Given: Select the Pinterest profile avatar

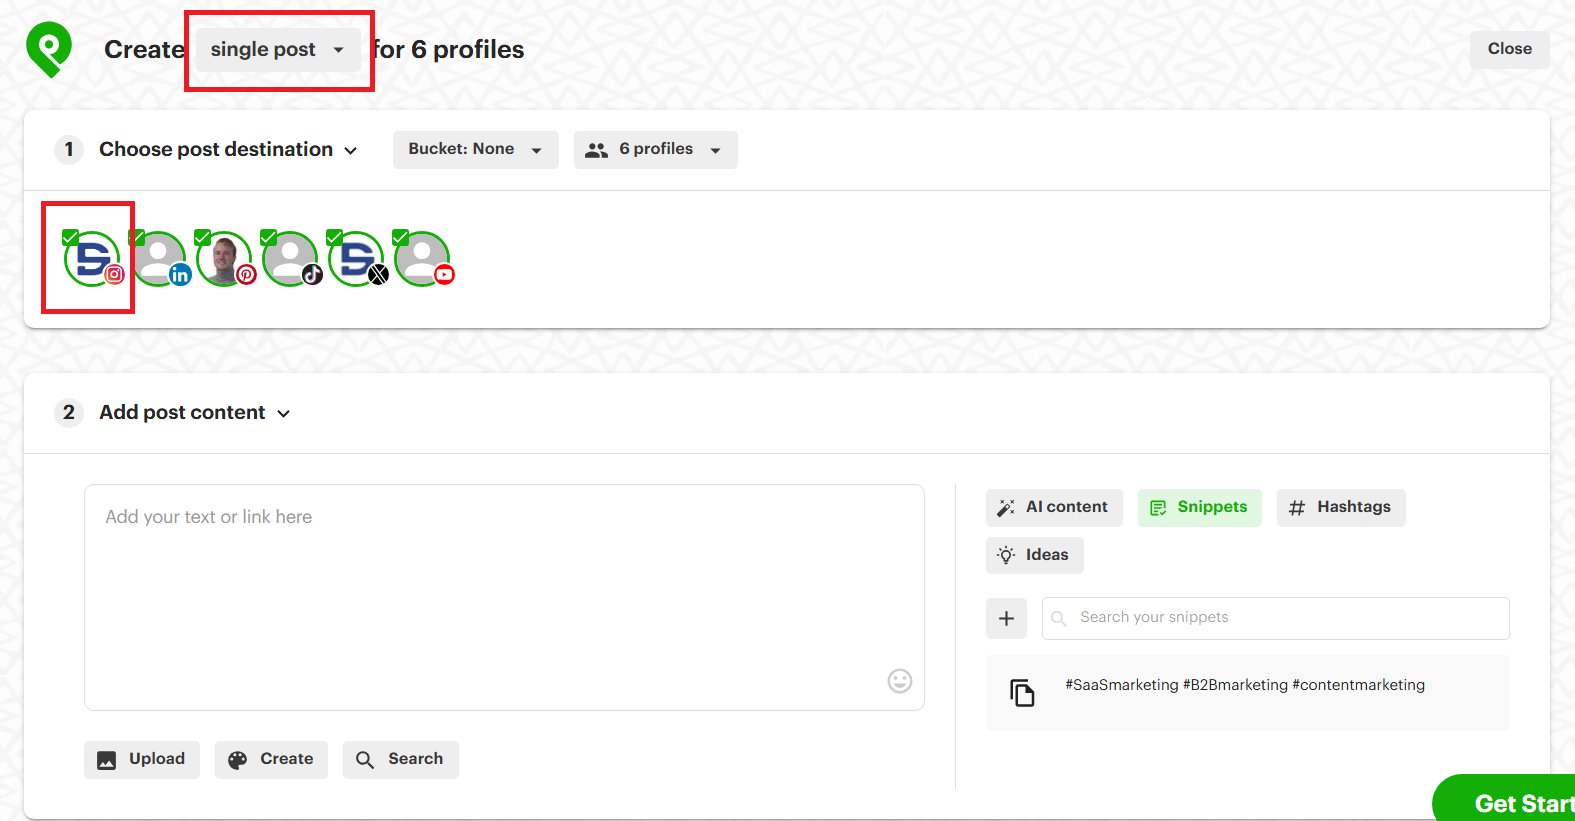Looking at the screenshot, I should 225,260.
